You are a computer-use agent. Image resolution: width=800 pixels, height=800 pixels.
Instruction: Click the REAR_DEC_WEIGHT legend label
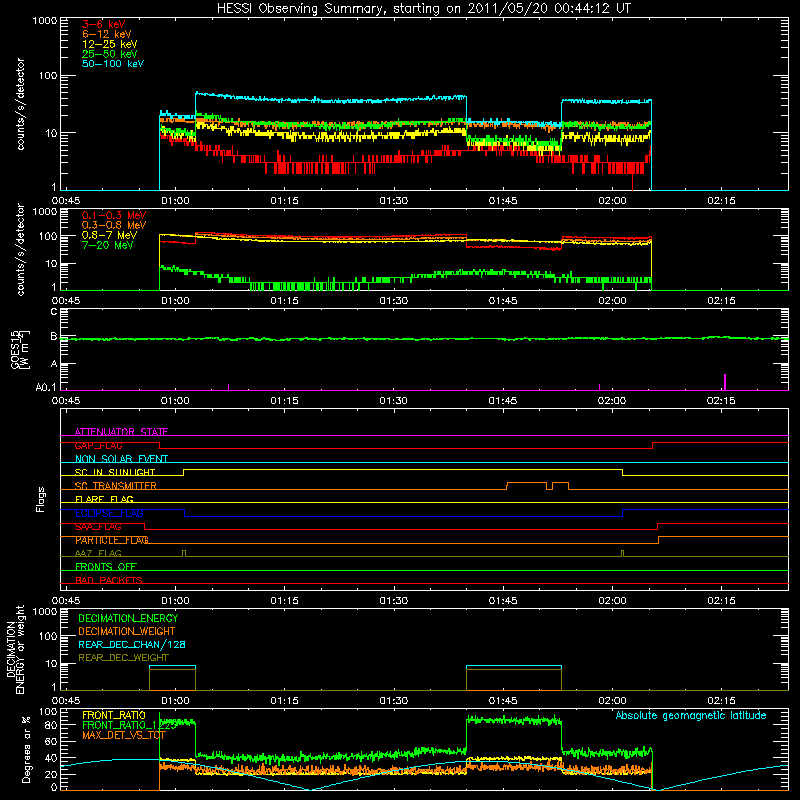point(123,658)
